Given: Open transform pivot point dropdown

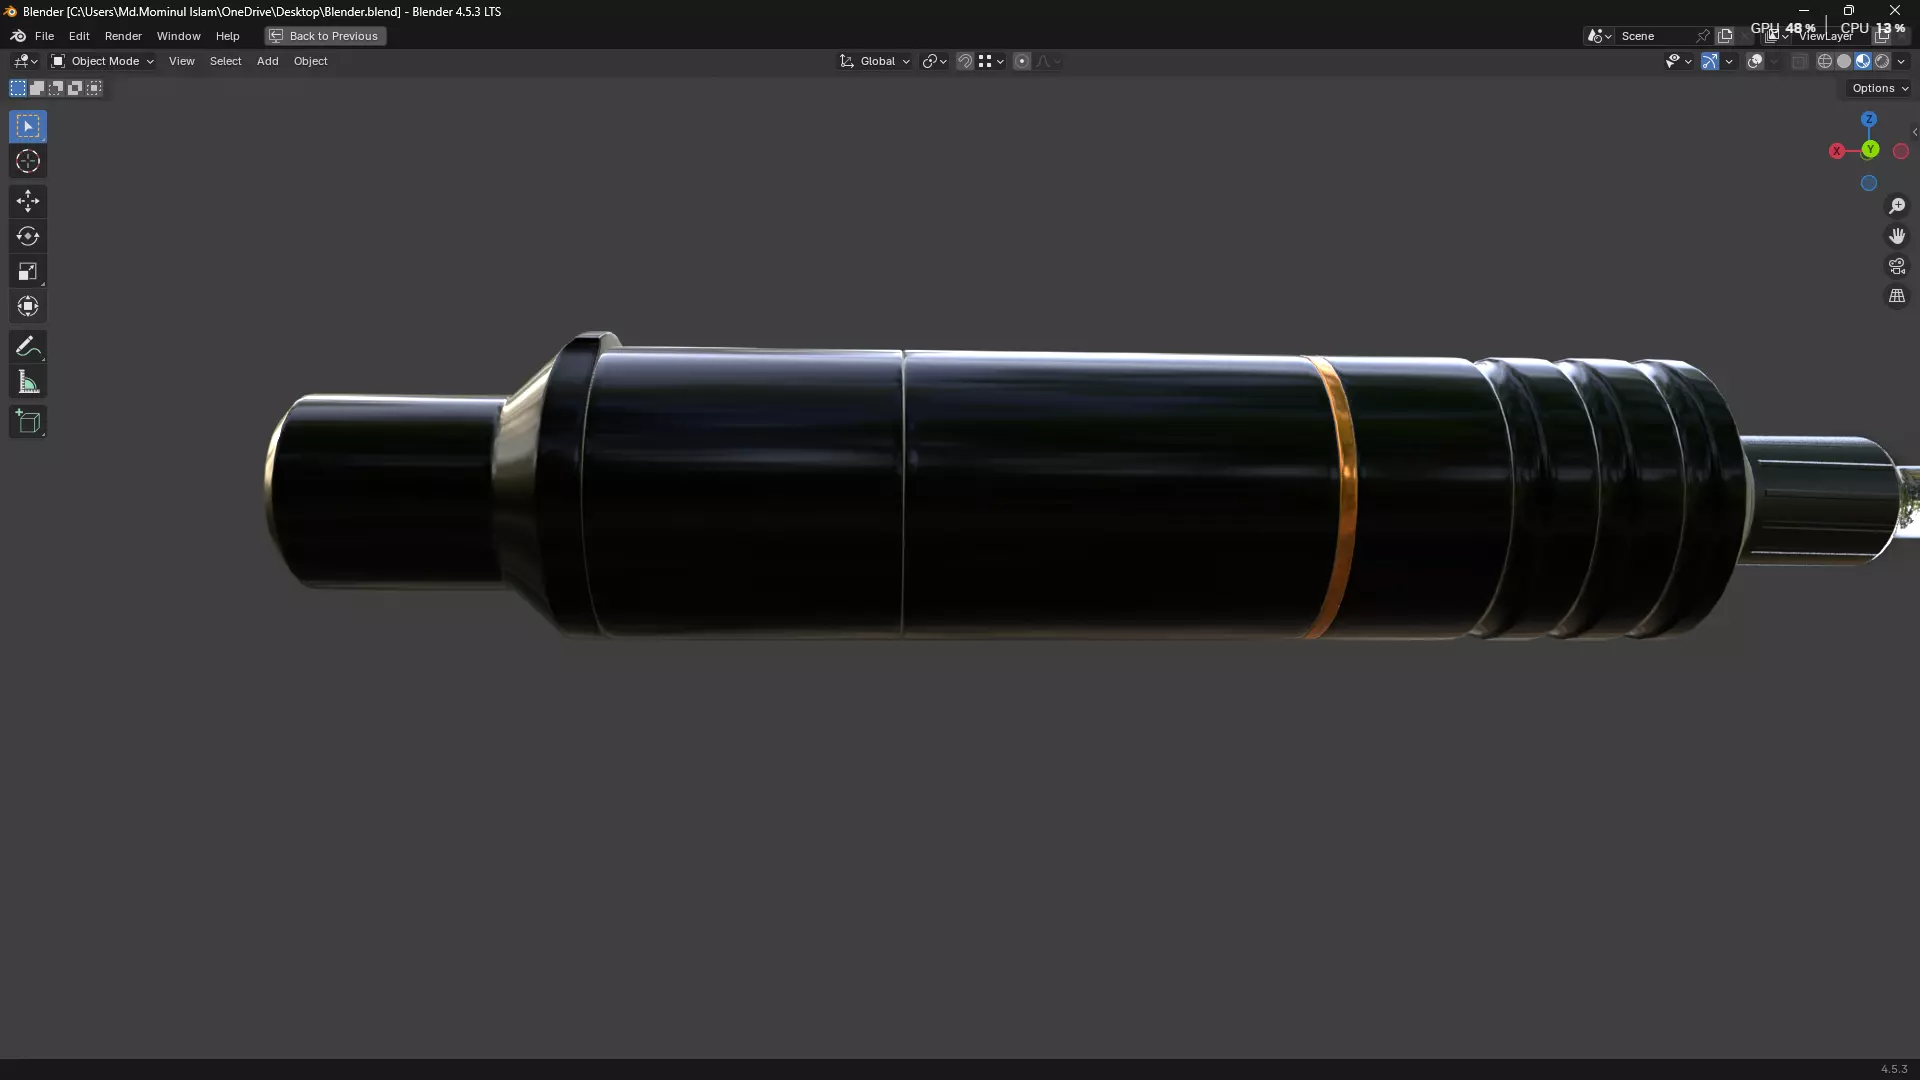Looking at the screenshot, I should point(934,61).
